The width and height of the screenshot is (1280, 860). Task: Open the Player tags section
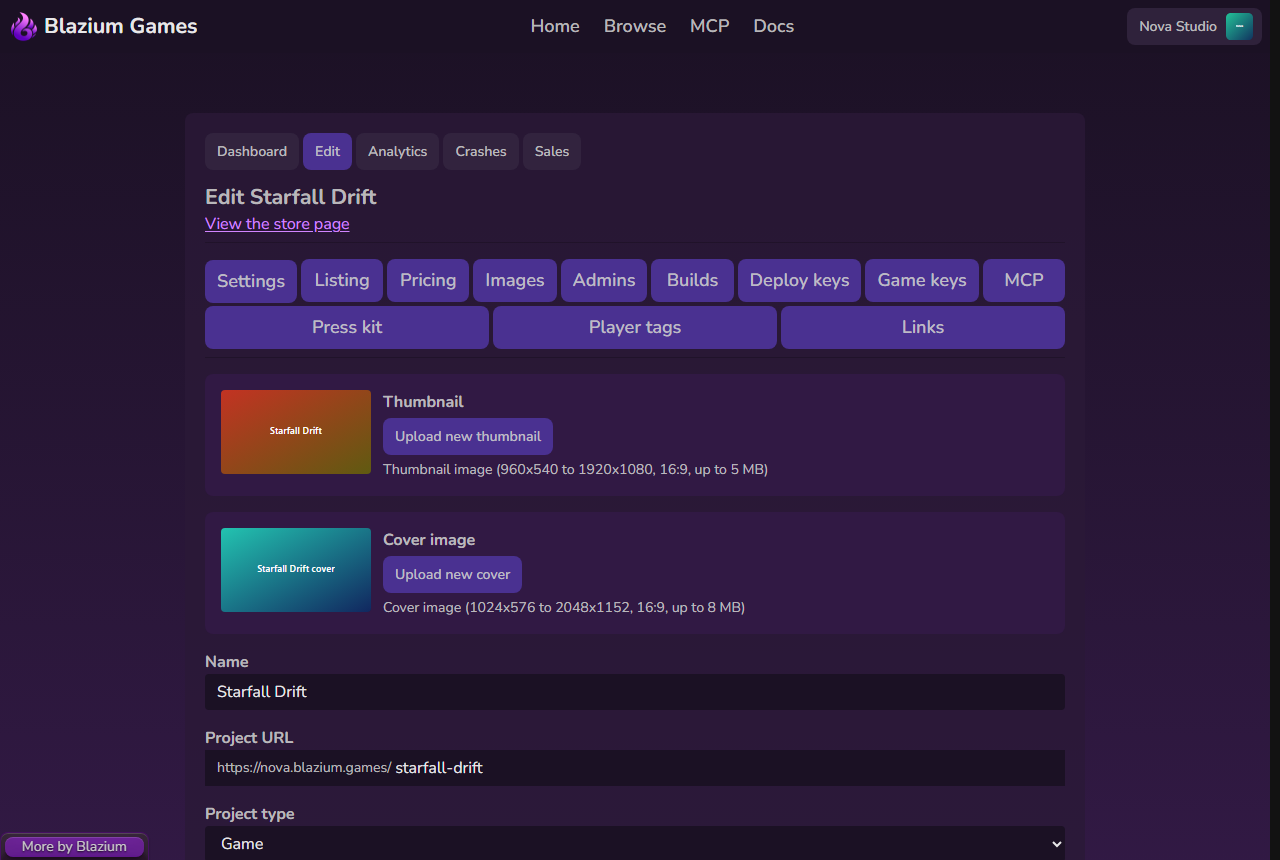coord(635,327)
